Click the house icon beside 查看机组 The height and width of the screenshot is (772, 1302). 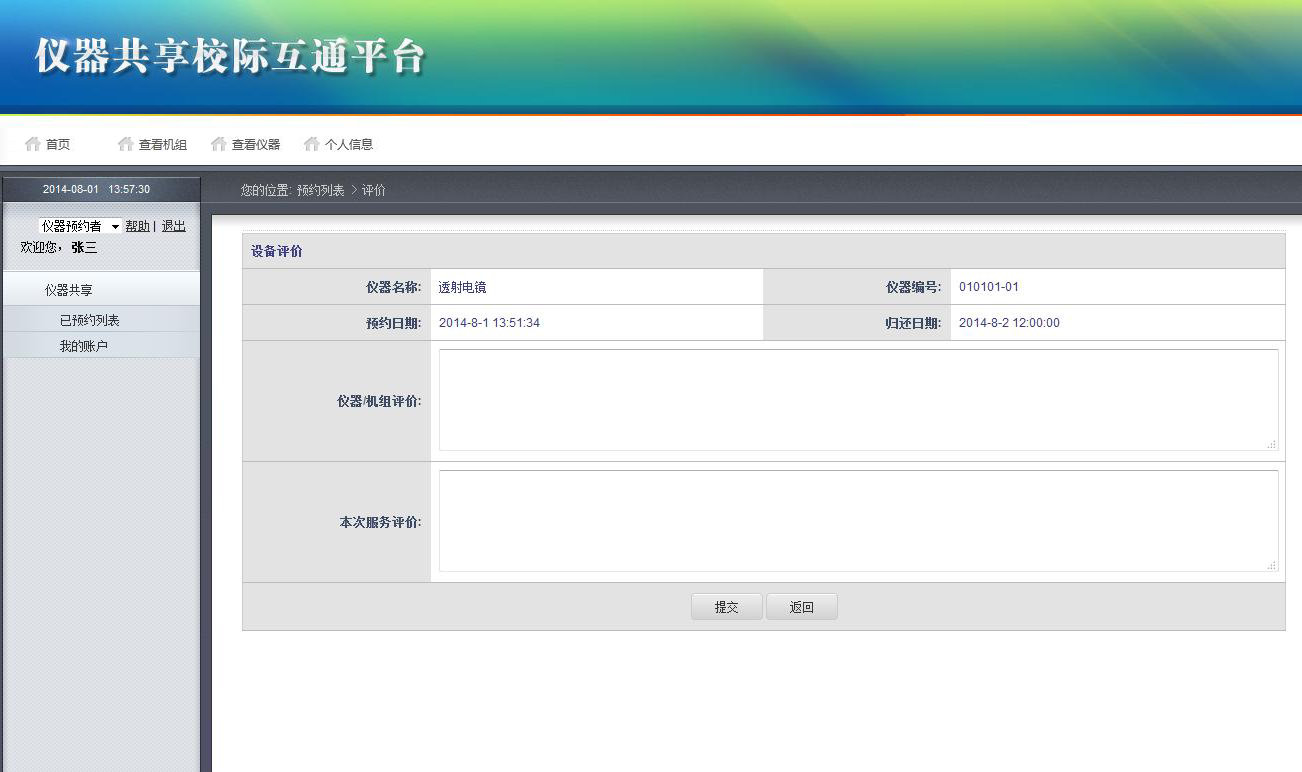click(x=126, y=144)
